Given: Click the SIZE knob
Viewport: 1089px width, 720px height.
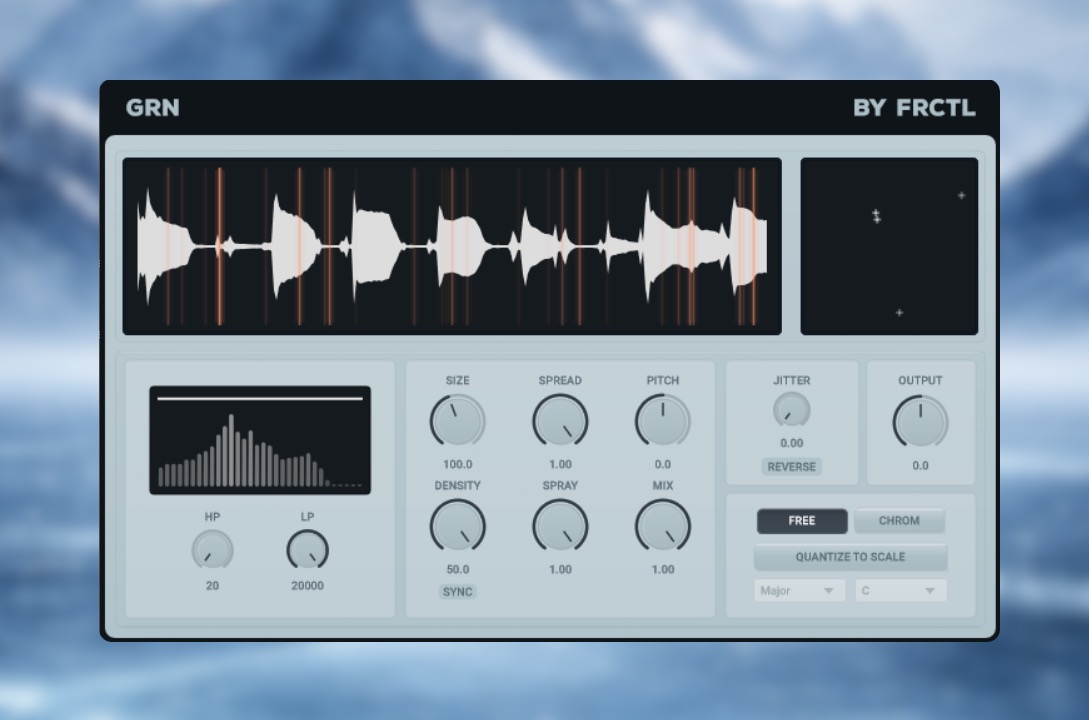Looking at the screenshot, I should click(458, 421).
